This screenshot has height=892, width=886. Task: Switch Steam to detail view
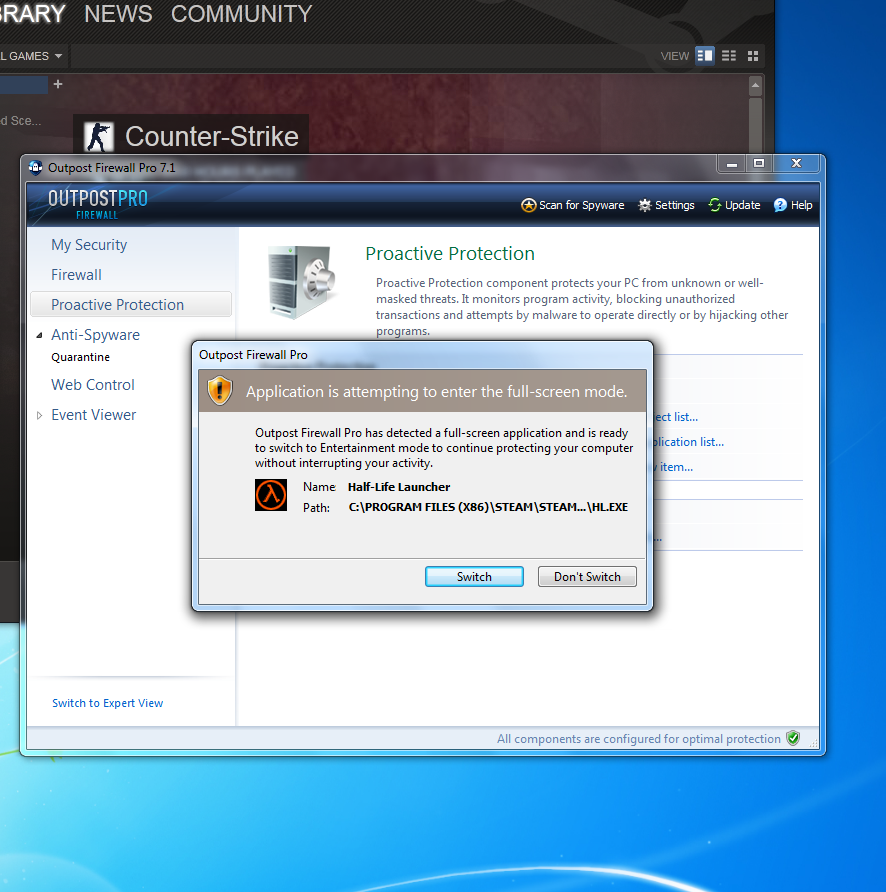(704, 56)
